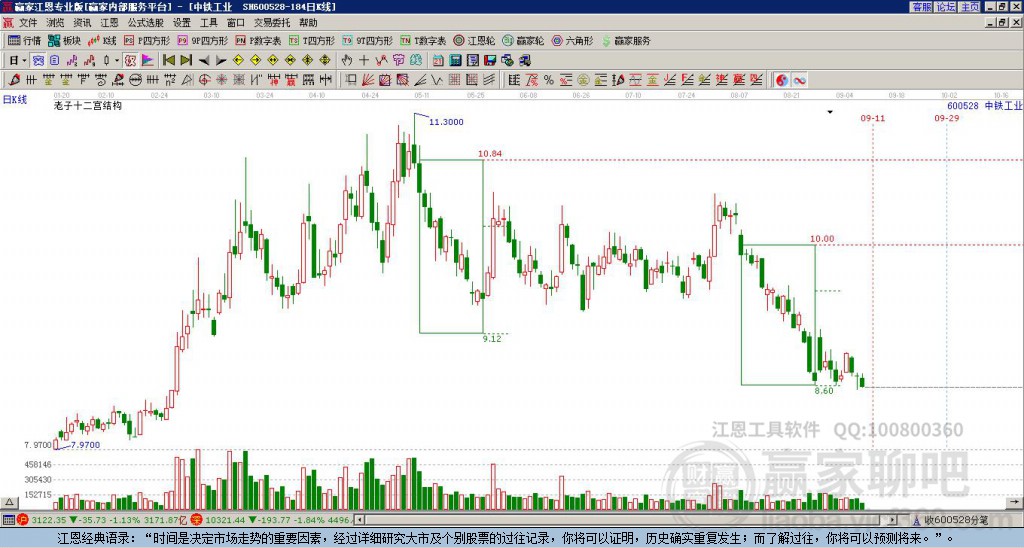The height and width of the screenshot is (548, 1024).
Task: Switch to K线 chart view
Action: [102, 40]
